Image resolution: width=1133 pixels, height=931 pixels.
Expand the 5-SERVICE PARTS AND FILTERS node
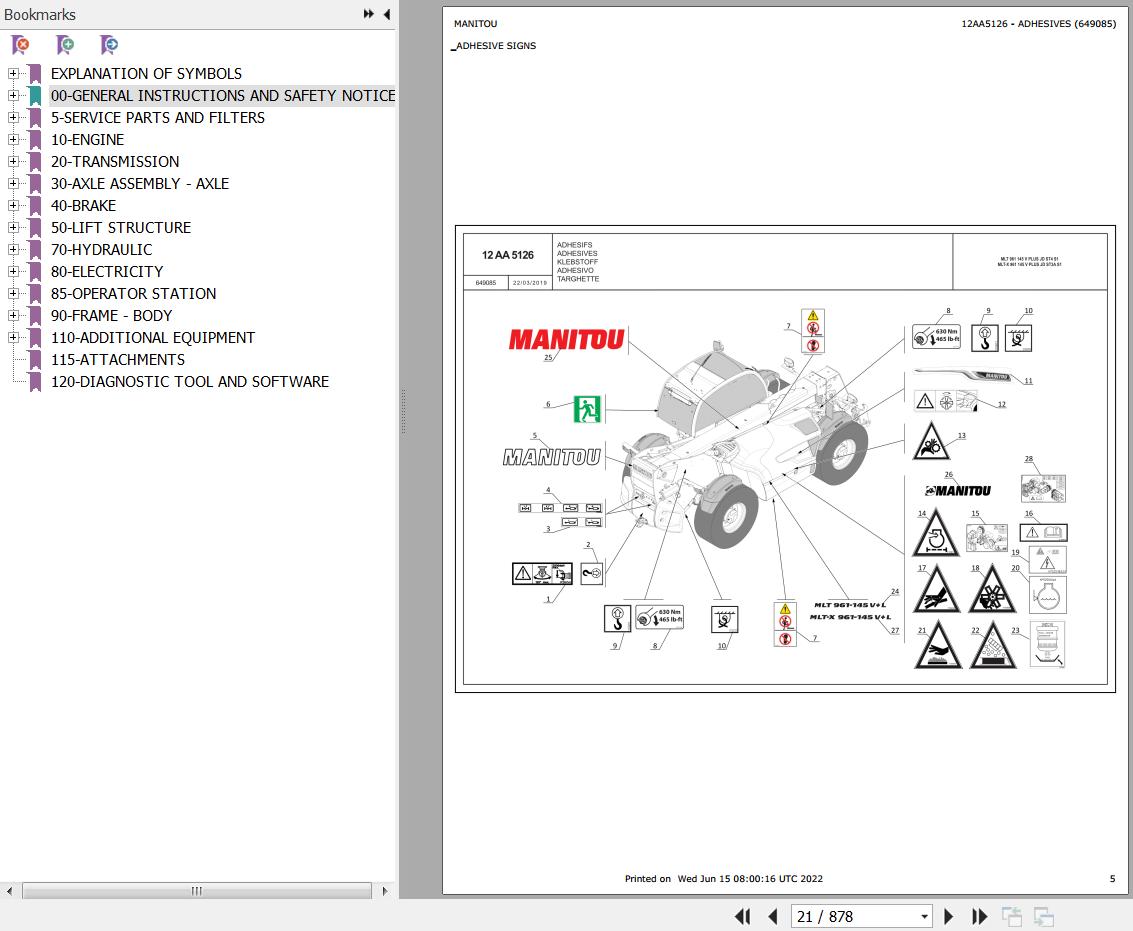(13, 117)
